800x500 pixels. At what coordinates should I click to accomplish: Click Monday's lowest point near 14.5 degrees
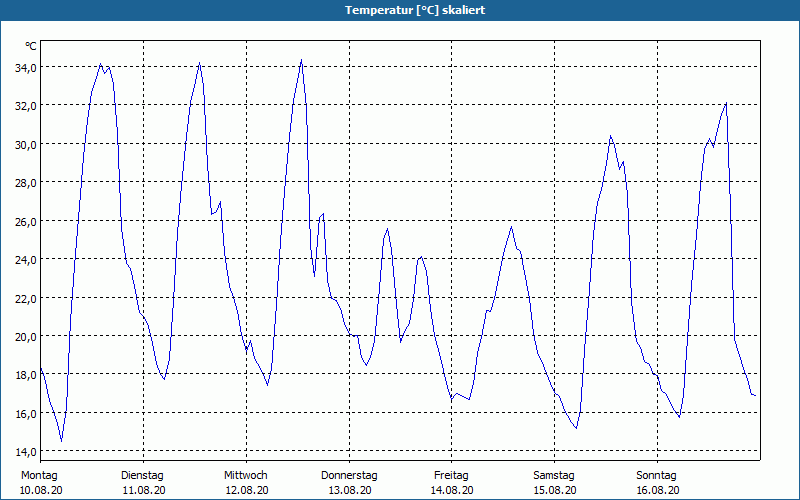[61, 440]
